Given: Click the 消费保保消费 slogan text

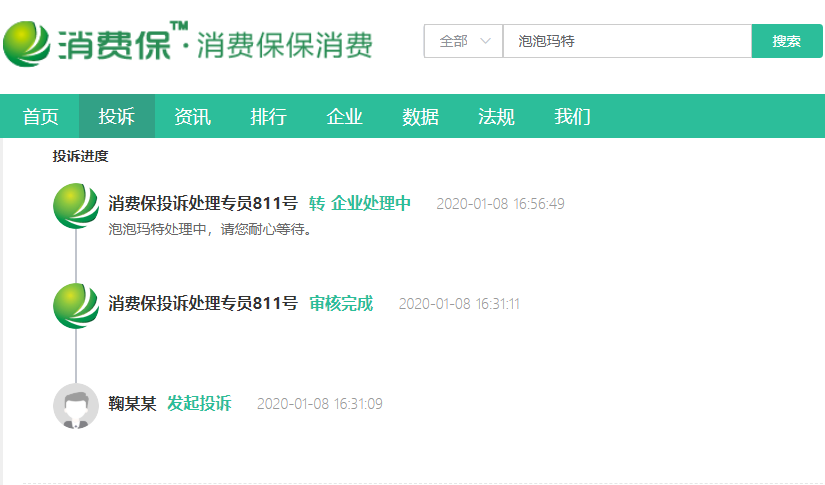Looking at the screenshot, I should pos(285,45).
